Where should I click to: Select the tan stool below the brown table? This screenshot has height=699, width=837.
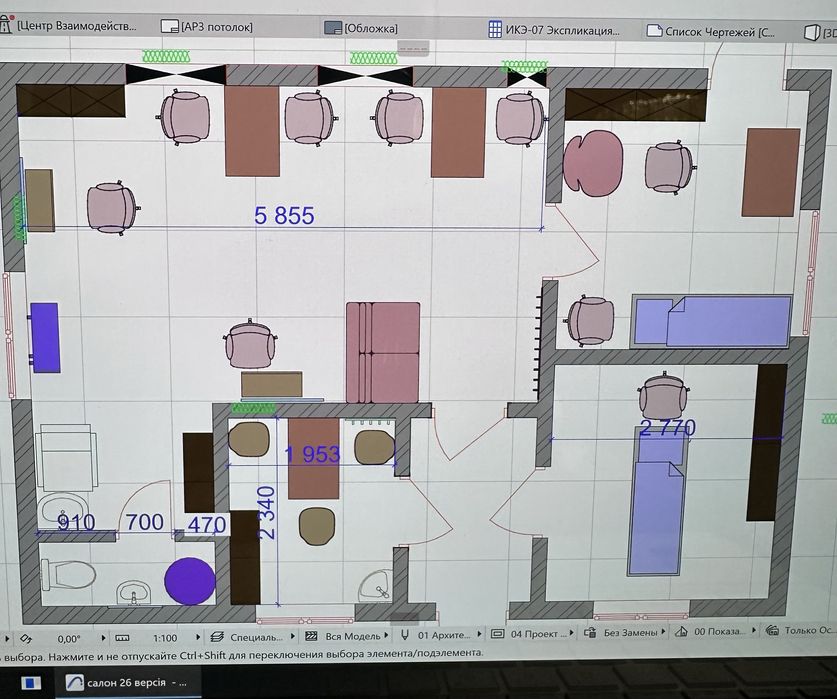(317, 526)
